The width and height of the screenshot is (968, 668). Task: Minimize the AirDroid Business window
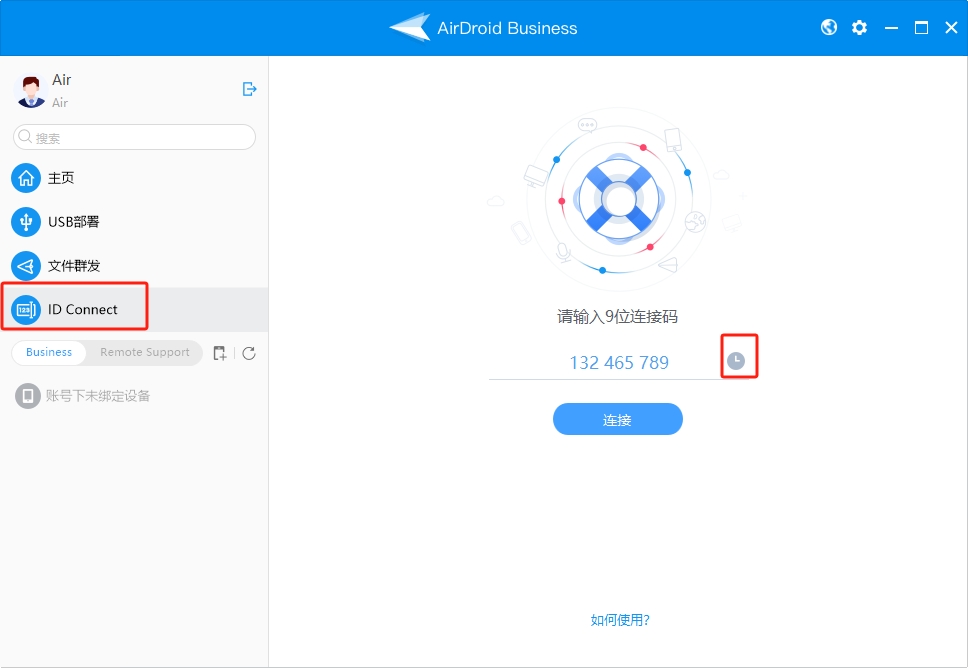tap(891, 28)
